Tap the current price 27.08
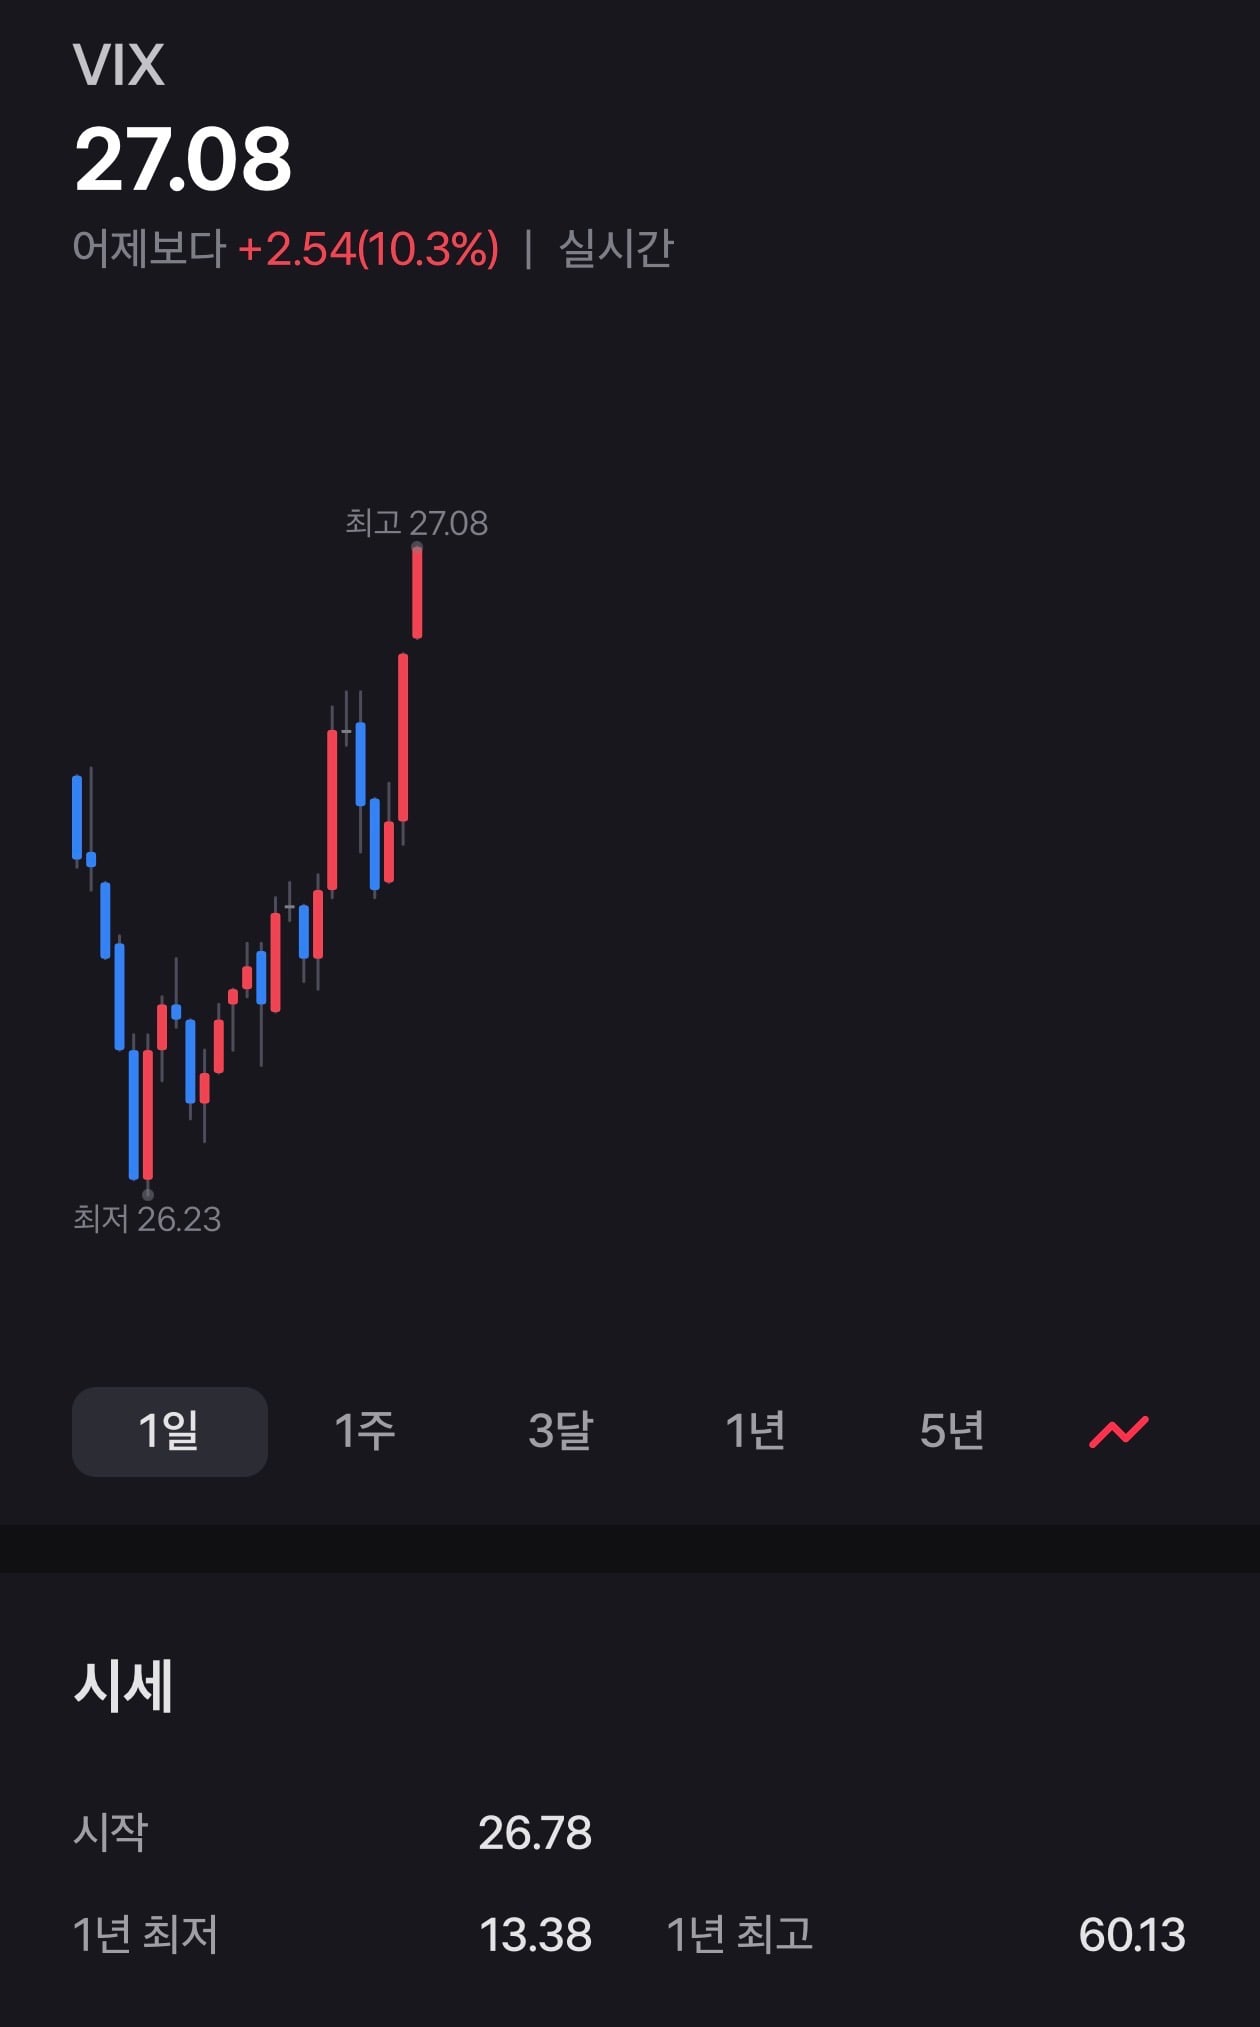This screenshot has width=1260, height=2027. point(183,158)
